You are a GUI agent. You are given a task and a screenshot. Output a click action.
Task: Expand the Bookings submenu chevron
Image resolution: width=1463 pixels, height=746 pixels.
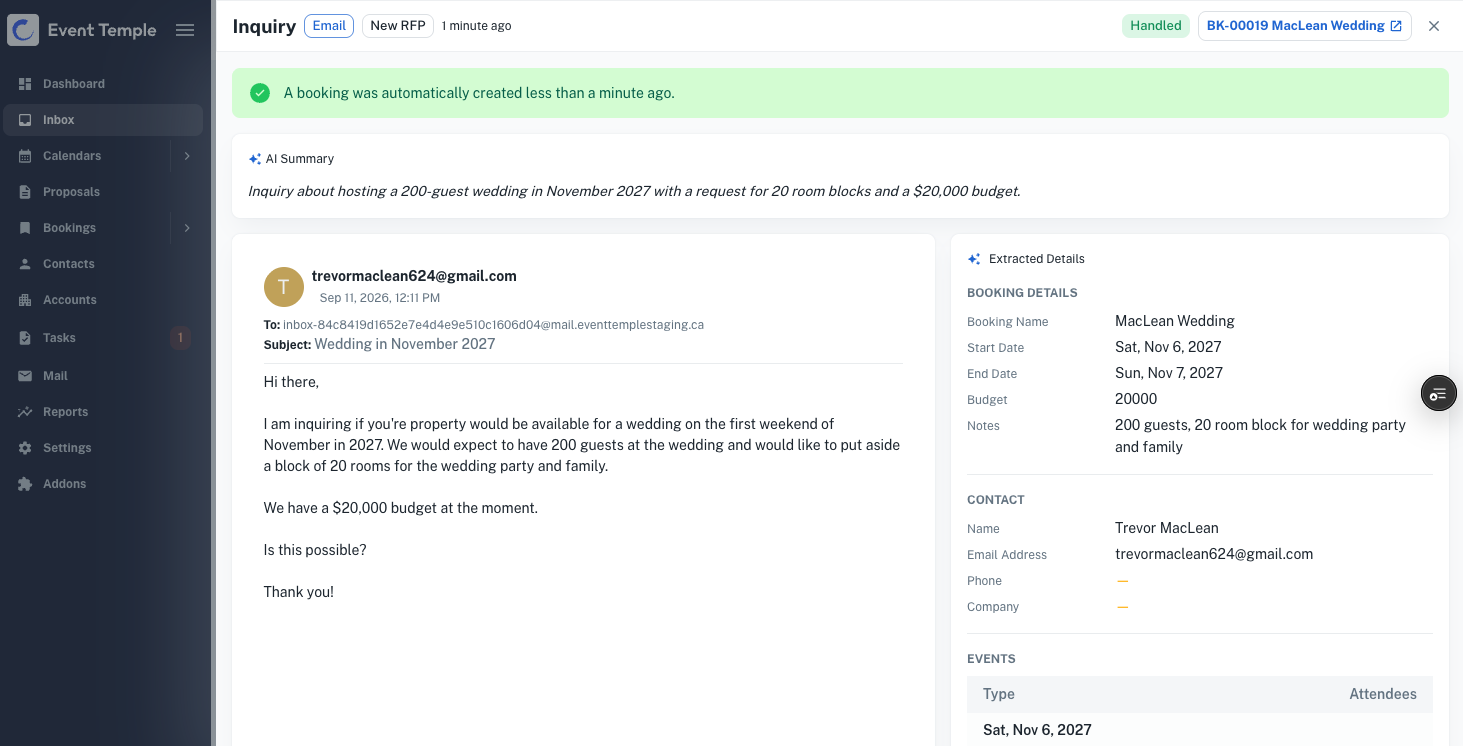pyautogui.click(x=187, y=228)
